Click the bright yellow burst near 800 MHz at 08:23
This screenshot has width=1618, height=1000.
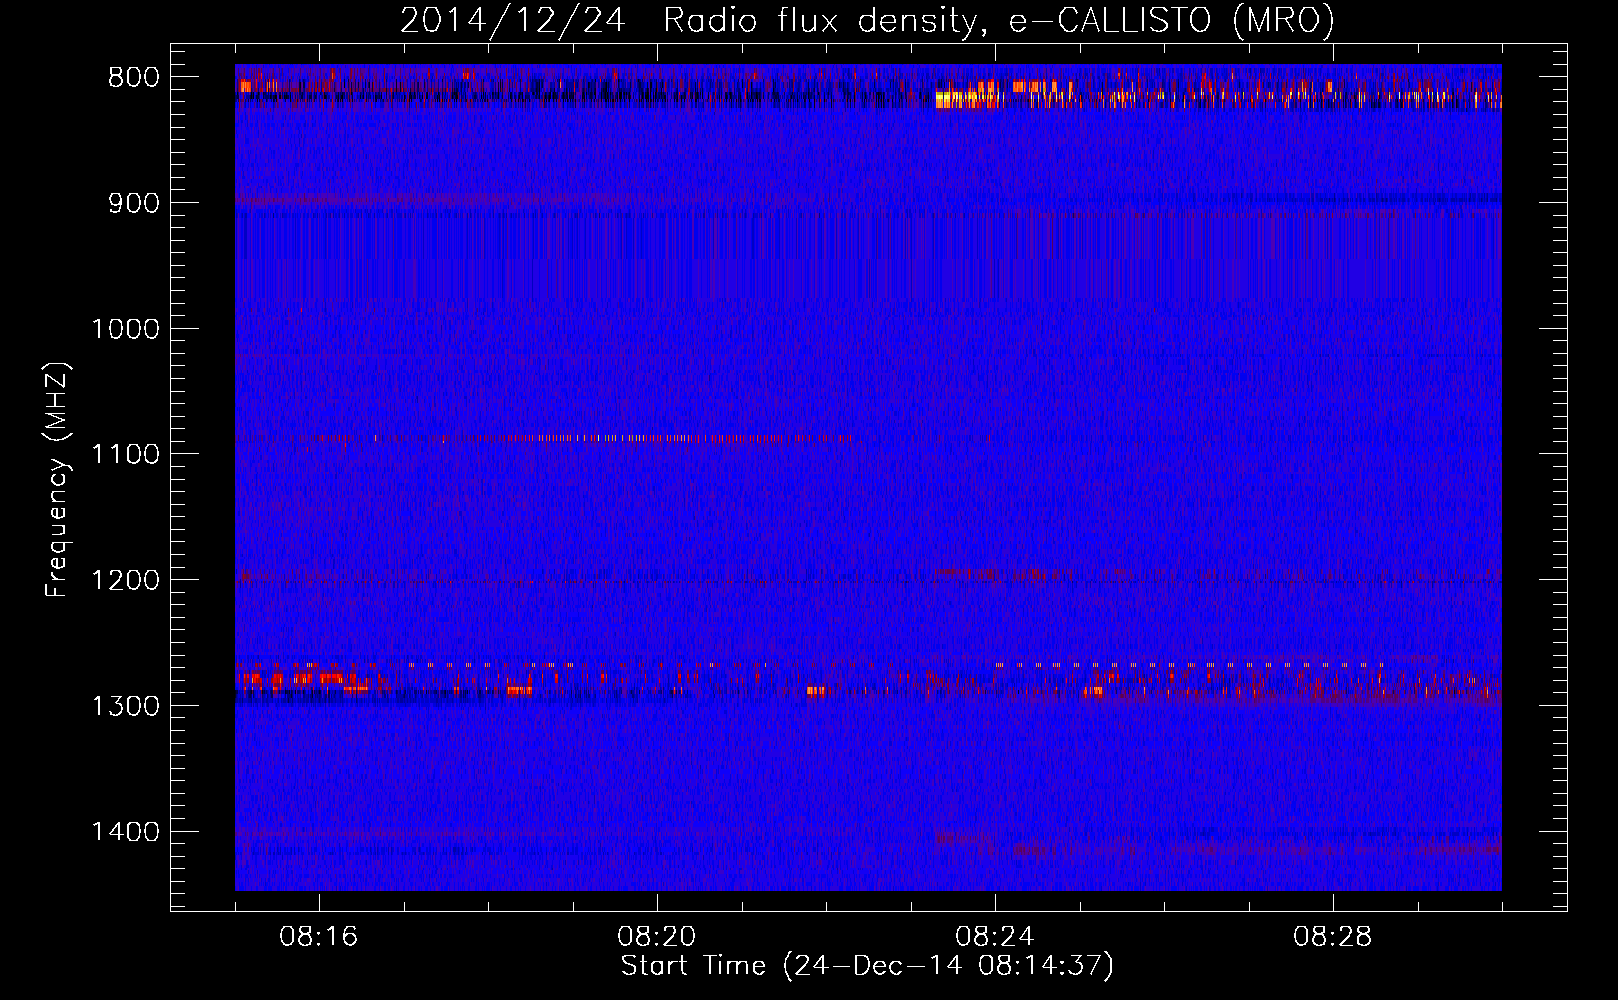966,98
